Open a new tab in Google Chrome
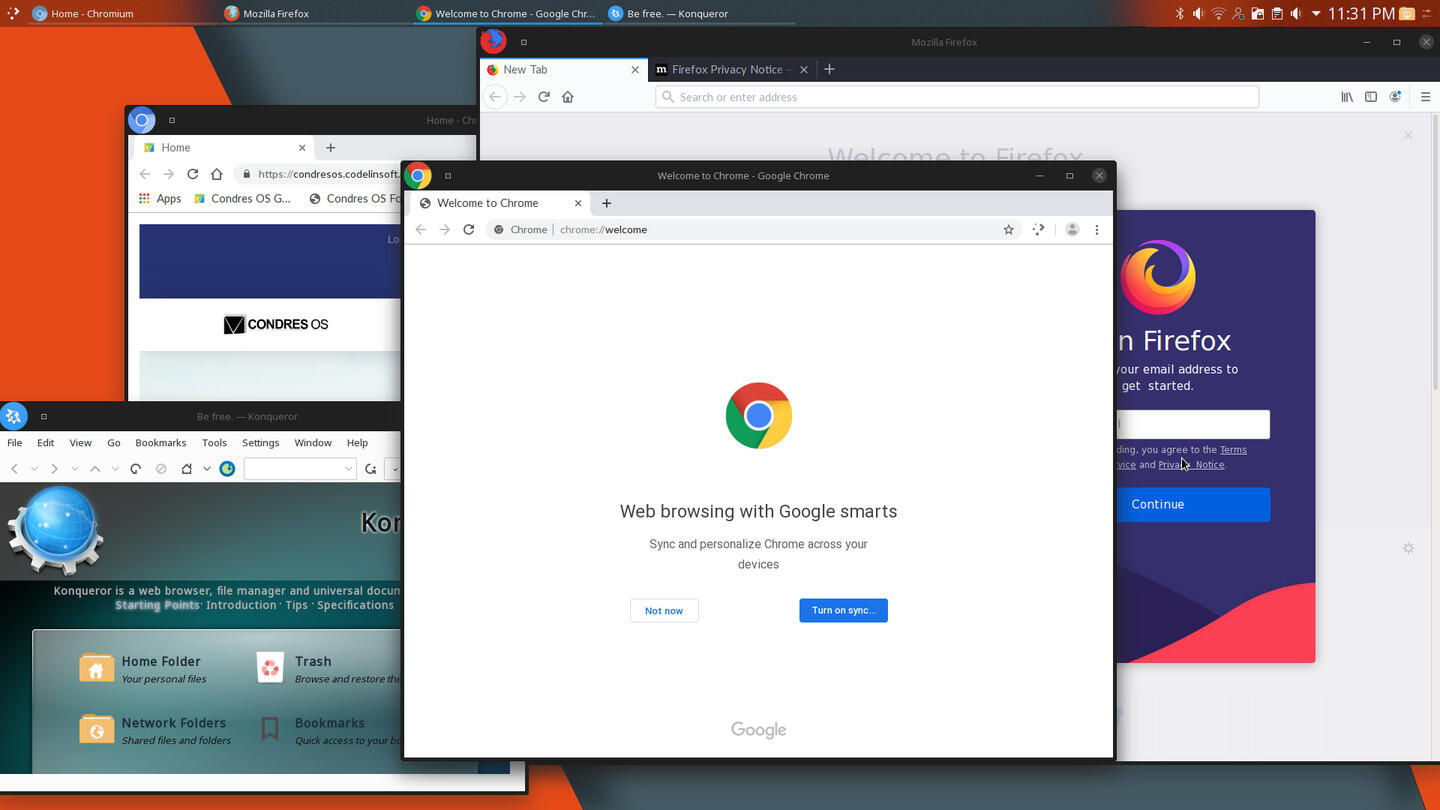This screenshot has width=1440, height=810. coord(606,203)
